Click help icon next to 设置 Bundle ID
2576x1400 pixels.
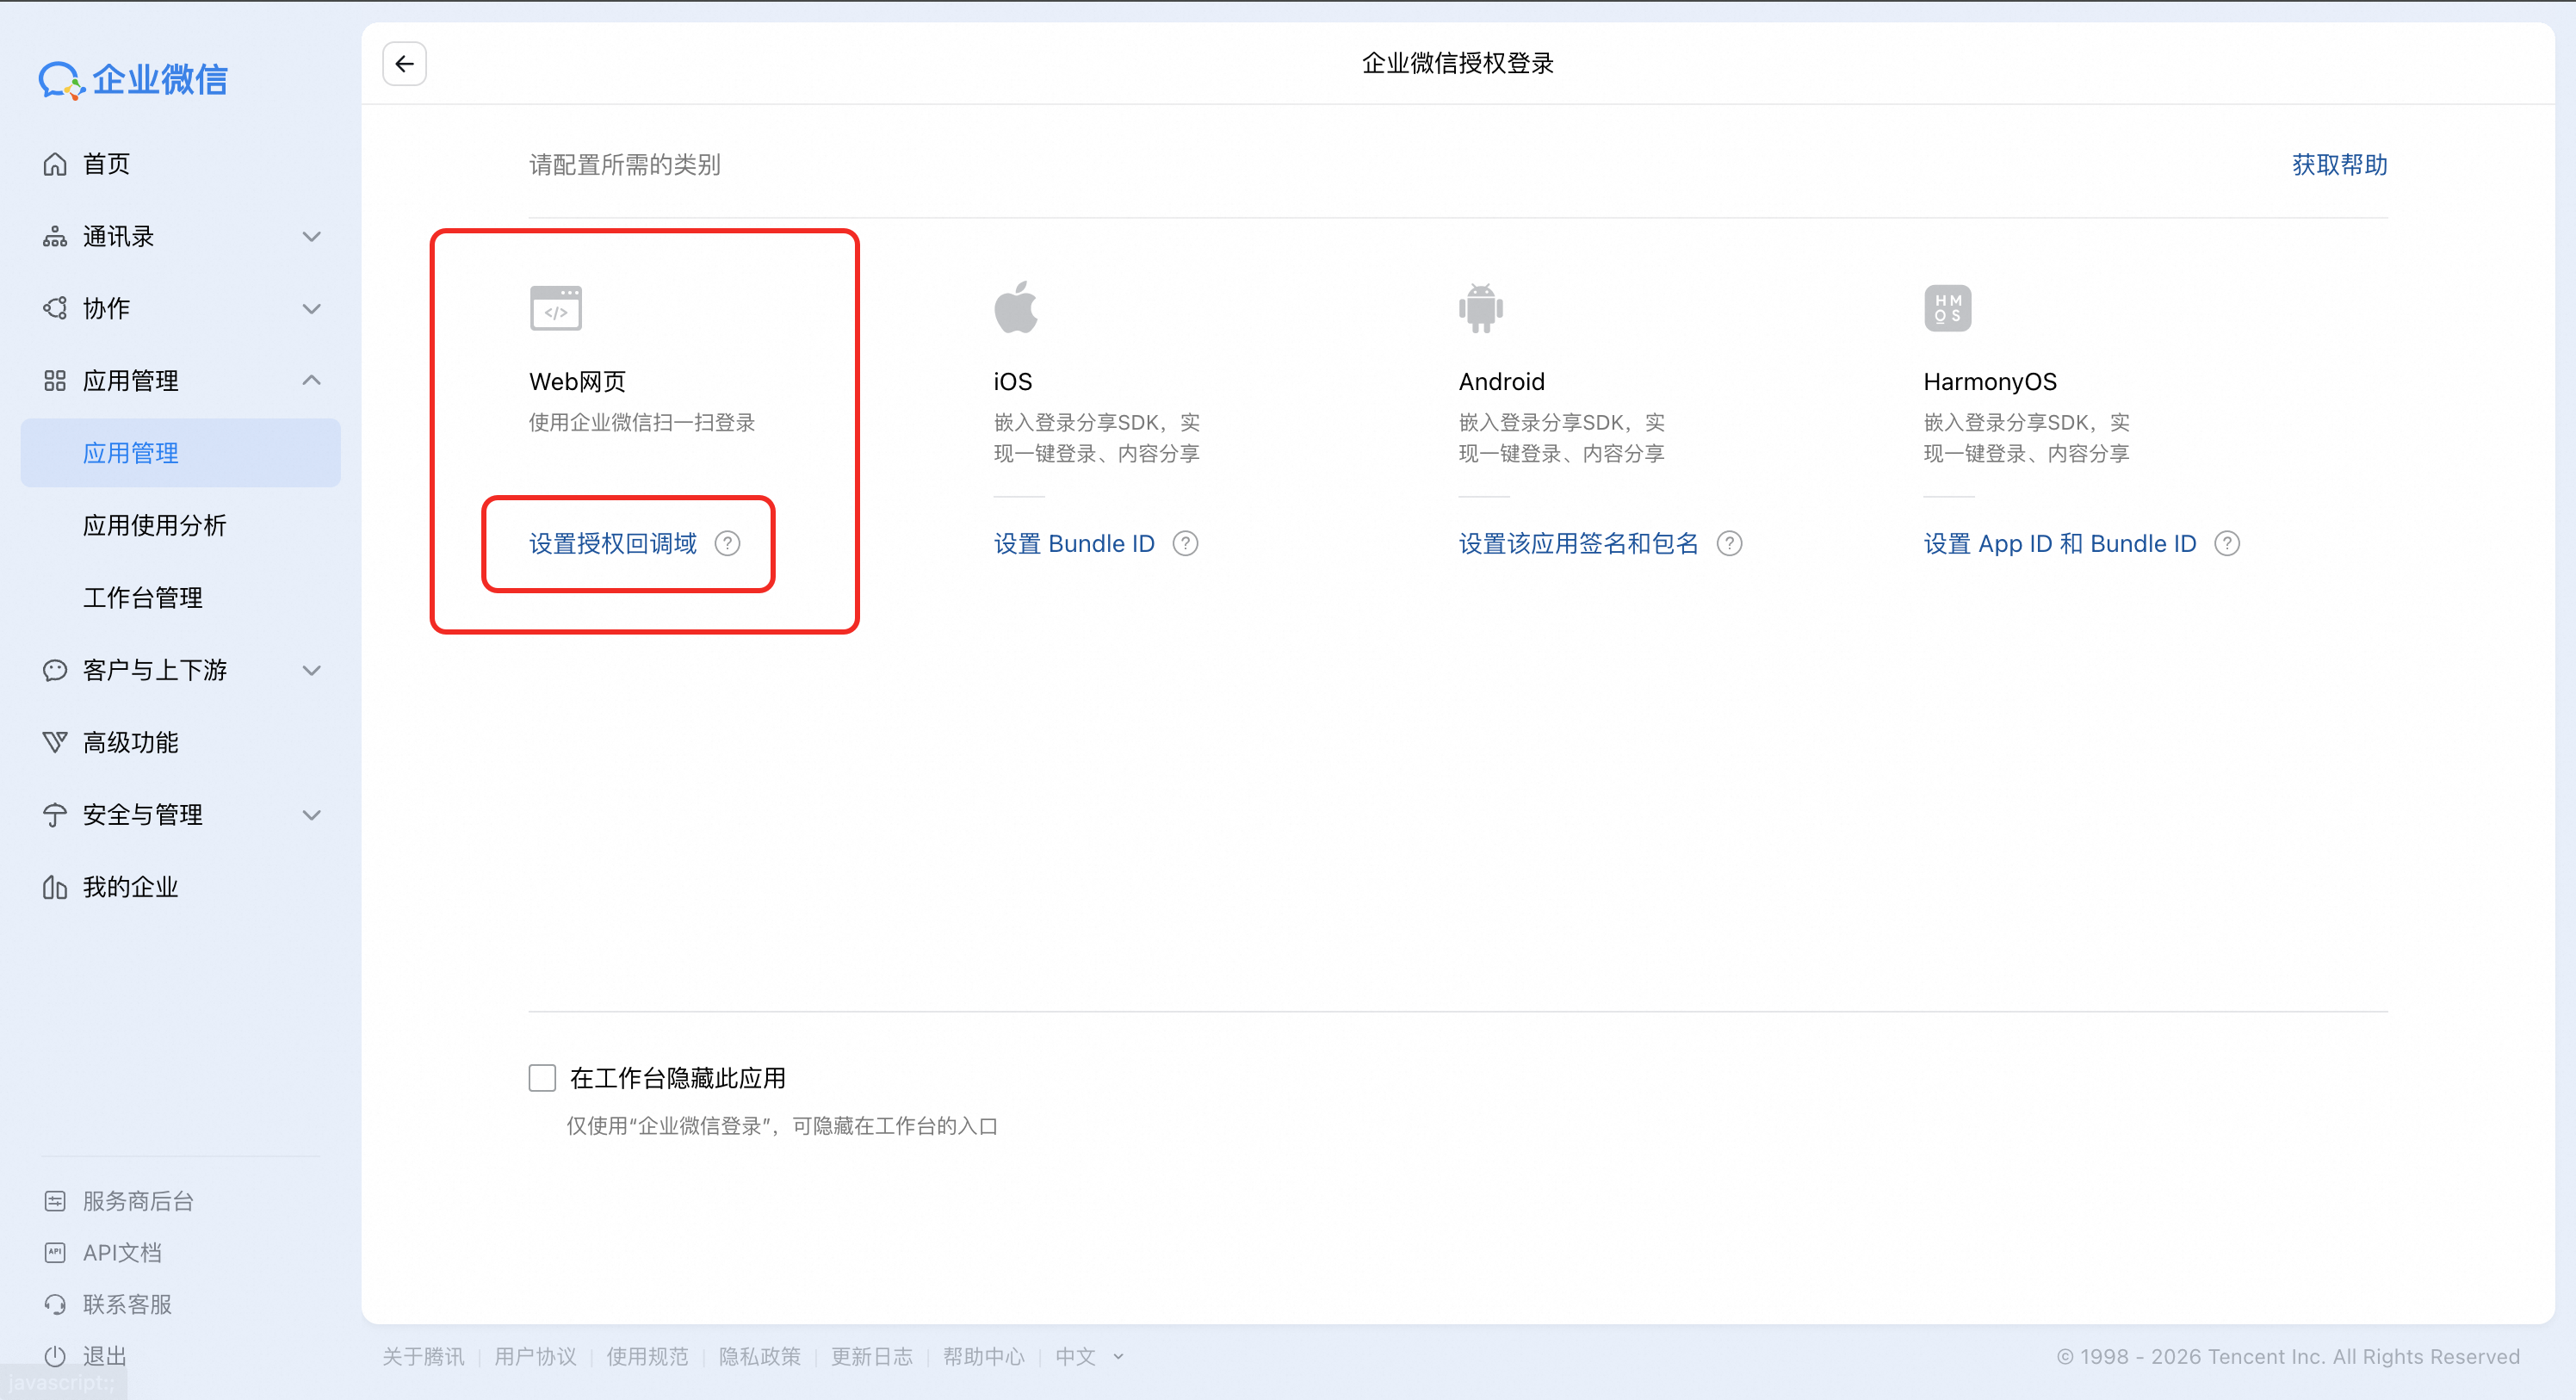(x=1185, y=544)
